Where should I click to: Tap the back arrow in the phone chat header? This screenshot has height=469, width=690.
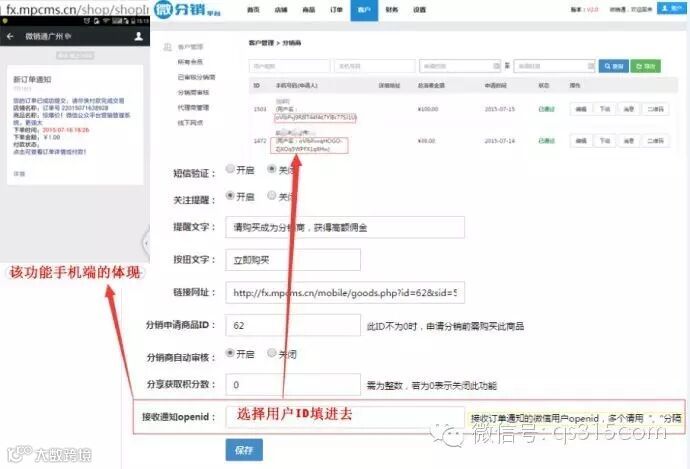10,36
